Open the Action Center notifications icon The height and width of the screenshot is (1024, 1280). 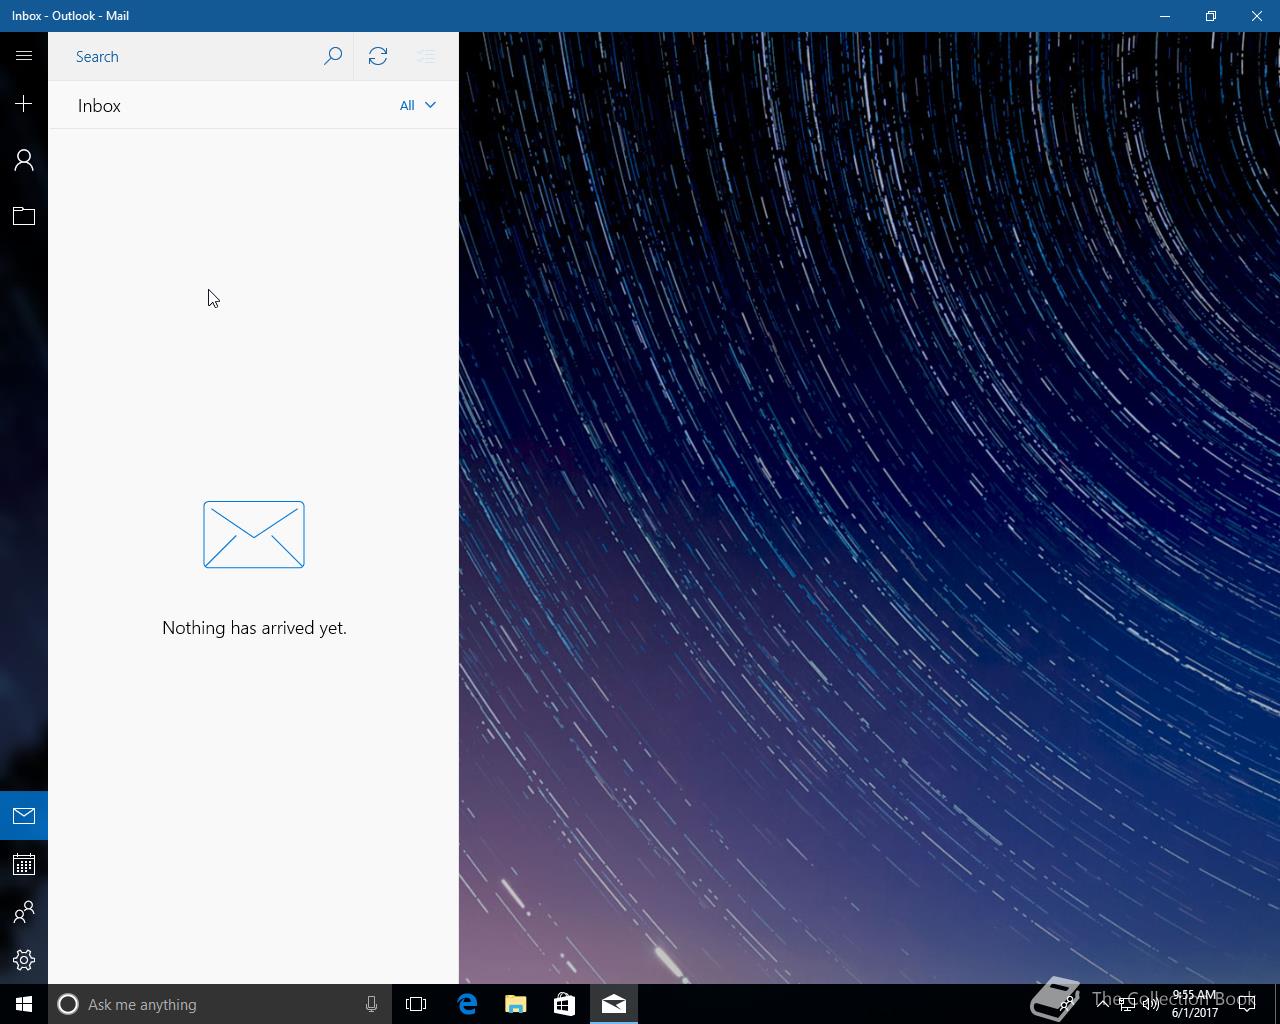1246,1004
